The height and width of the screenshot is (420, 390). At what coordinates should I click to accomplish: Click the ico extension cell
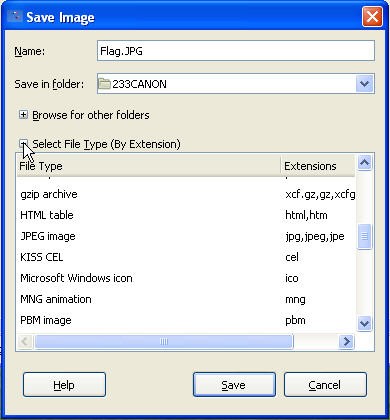[x=292, y=278]
